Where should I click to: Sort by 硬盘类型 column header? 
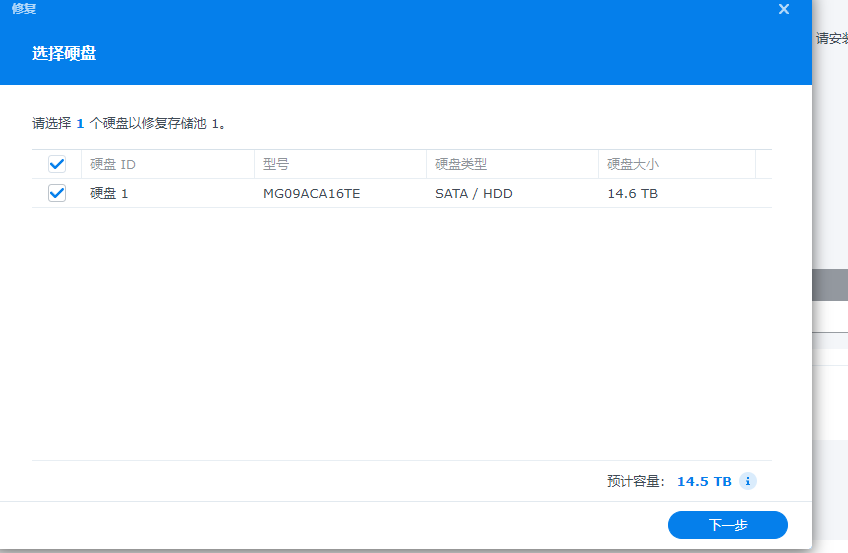pyautogui.click(x=512, y=164)
